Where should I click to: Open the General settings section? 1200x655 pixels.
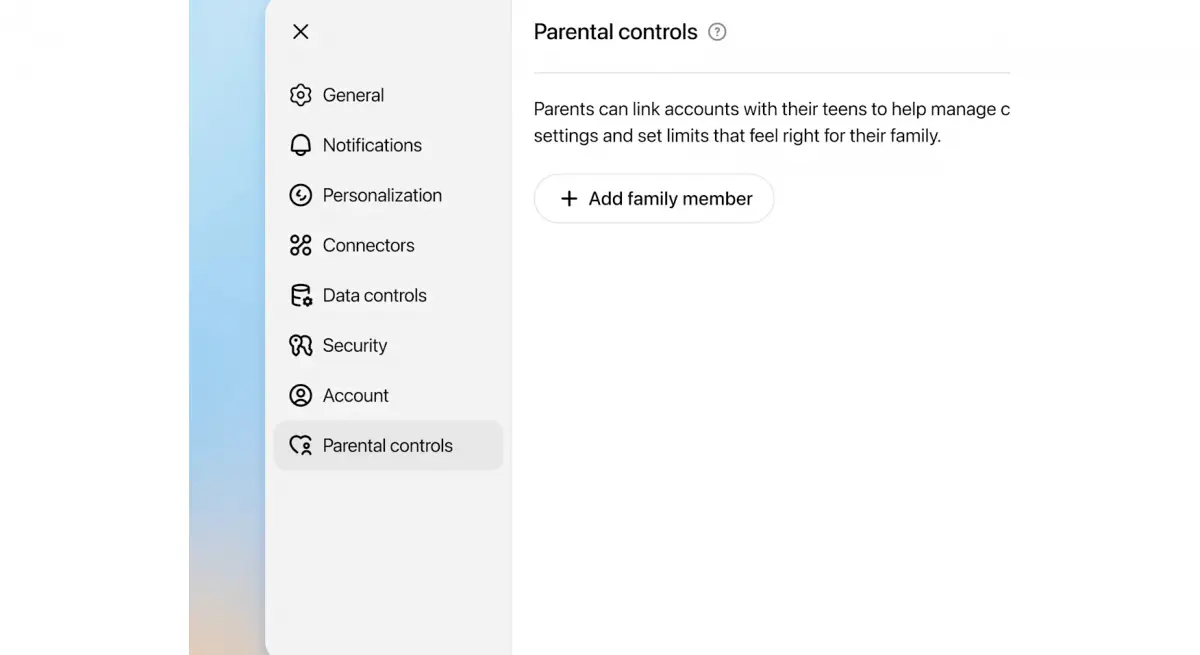tap(353, 95)
